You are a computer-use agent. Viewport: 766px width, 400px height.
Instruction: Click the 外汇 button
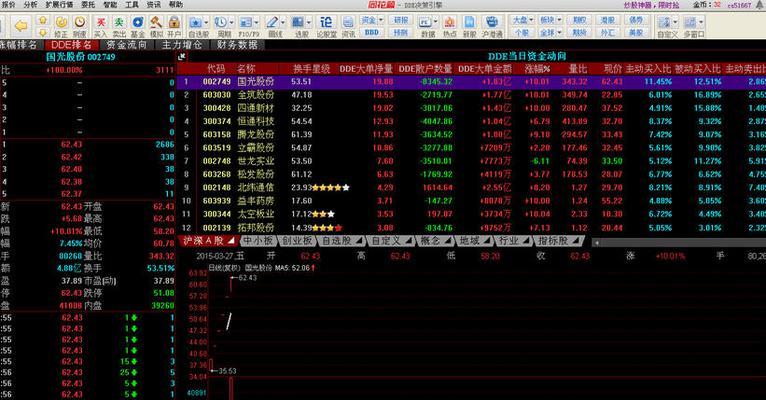(x=607, y=32)
